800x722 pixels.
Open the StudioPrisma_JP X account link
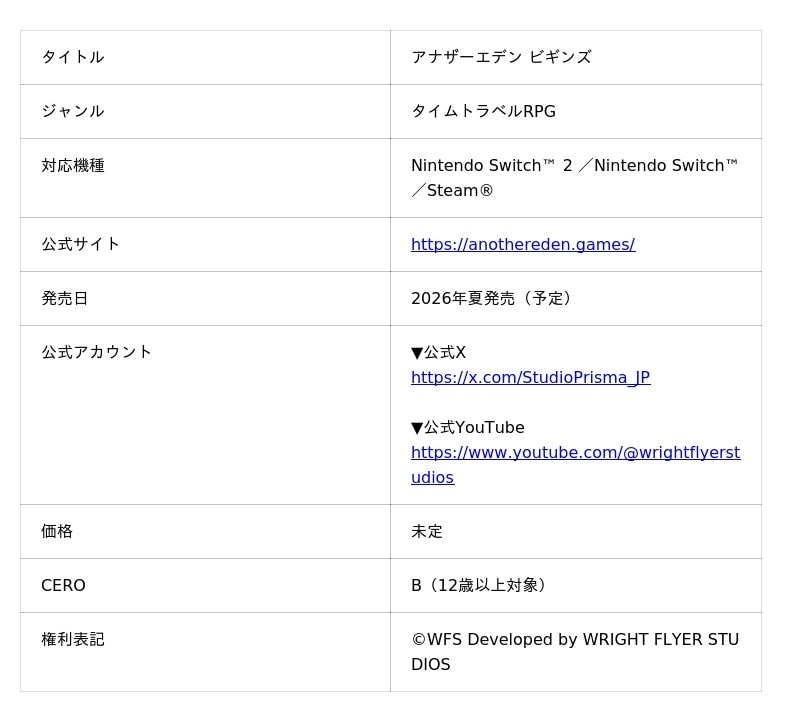point(530,377)
